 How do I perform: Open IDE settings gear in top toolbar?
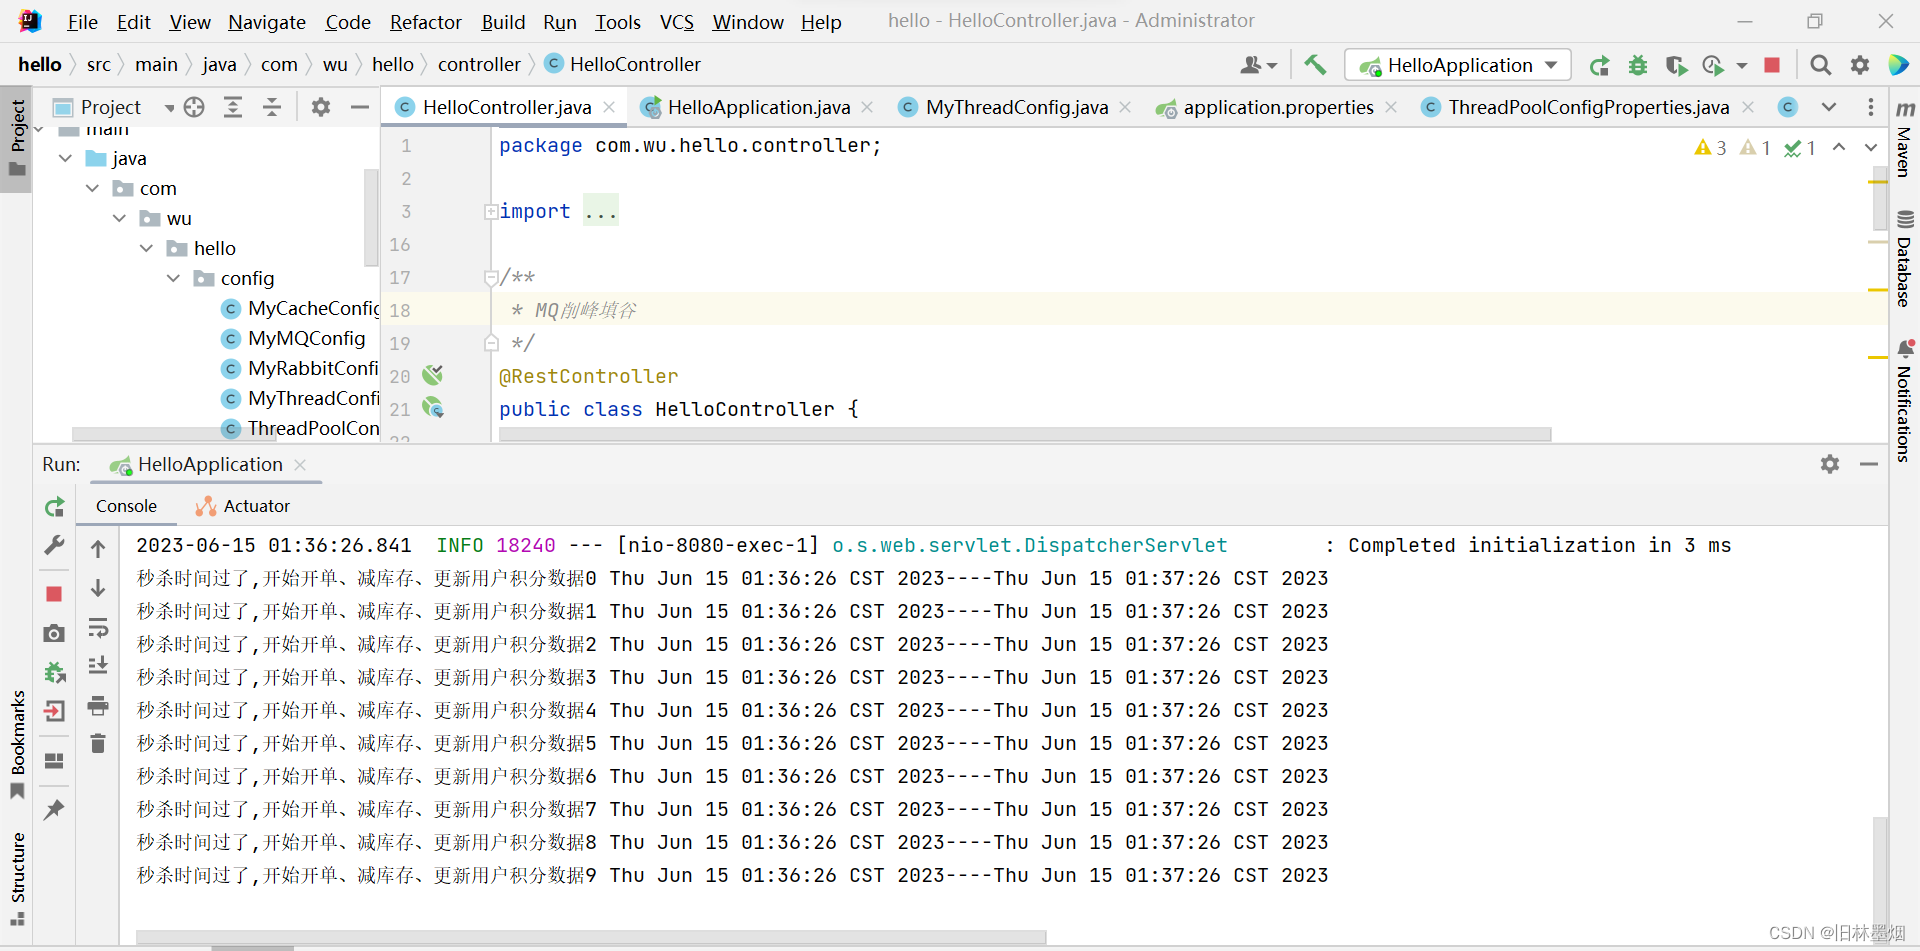tap(1860, 65)
